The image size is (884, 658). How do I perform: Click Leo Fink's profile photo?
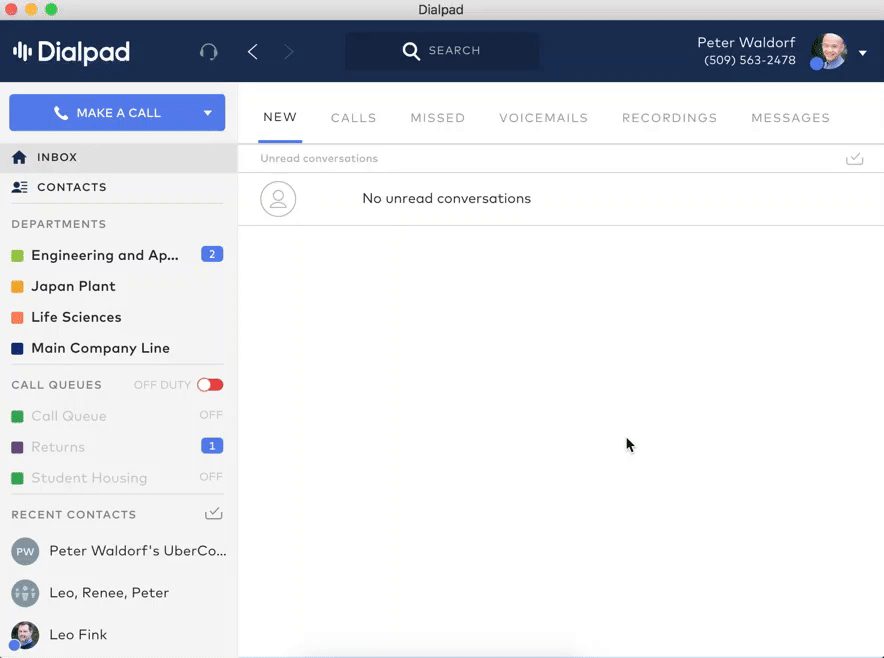[x=25, y=635]
